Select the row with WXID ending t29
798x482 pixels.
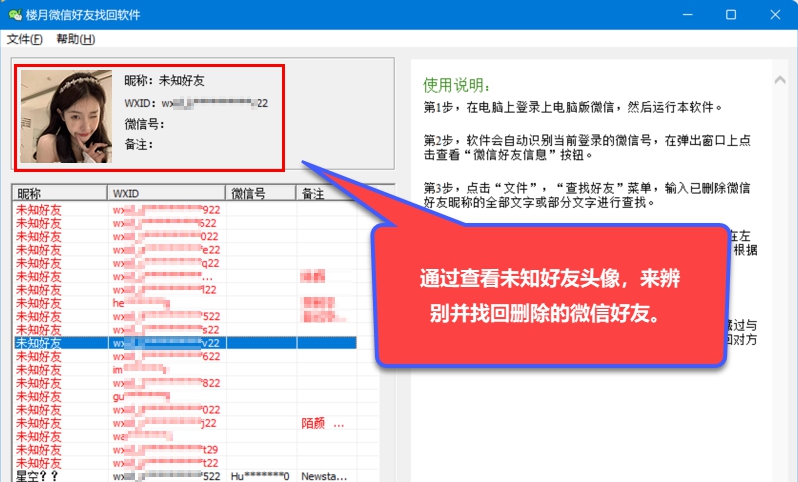(185, 450)
